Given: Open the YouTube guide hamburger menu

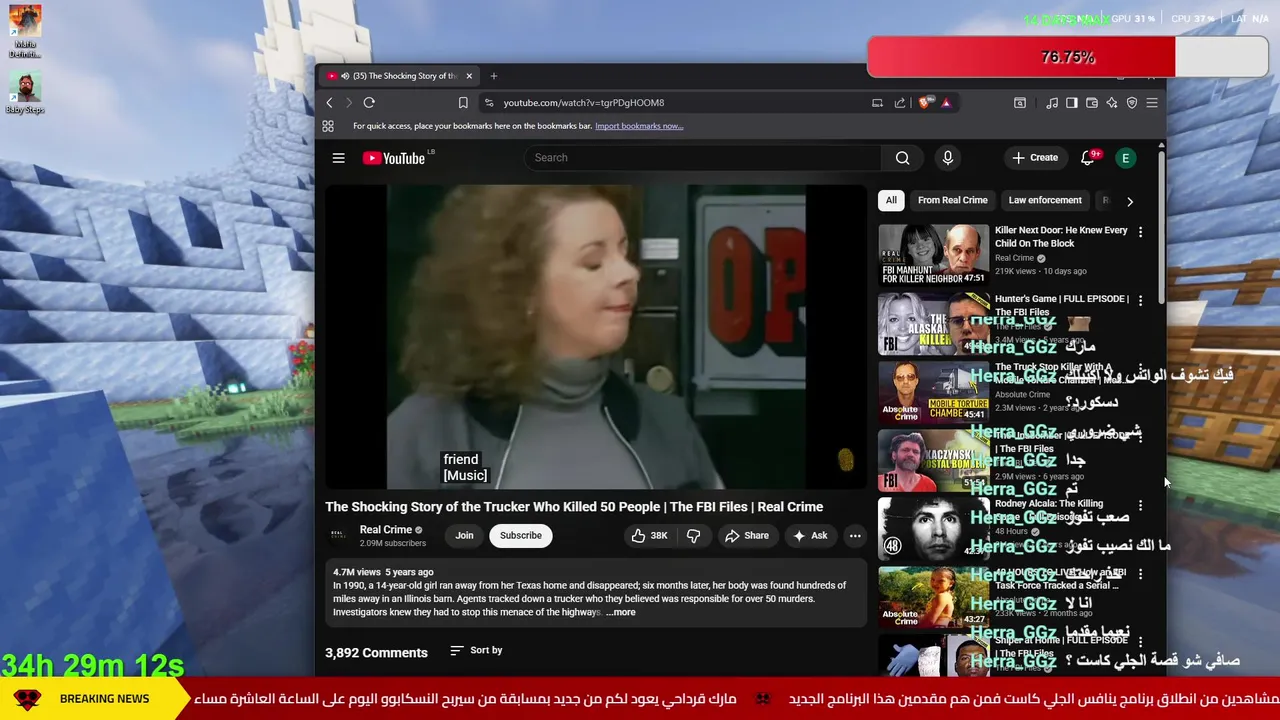Looking at the screenshot, I should [339, 158].
